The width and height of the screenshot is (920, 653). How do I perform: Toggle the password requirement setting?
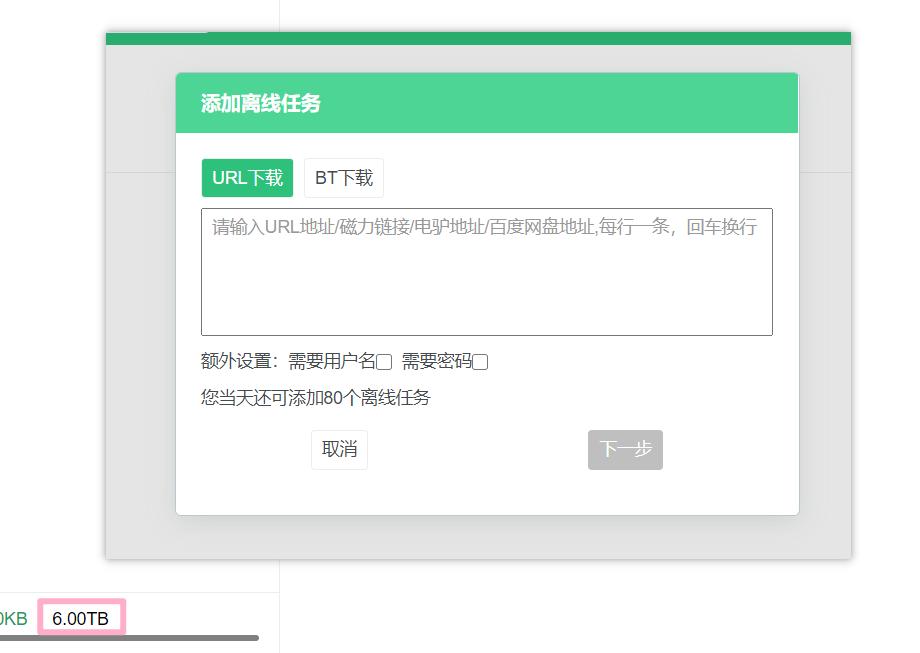pyautogui.click(x=479, y=363)
